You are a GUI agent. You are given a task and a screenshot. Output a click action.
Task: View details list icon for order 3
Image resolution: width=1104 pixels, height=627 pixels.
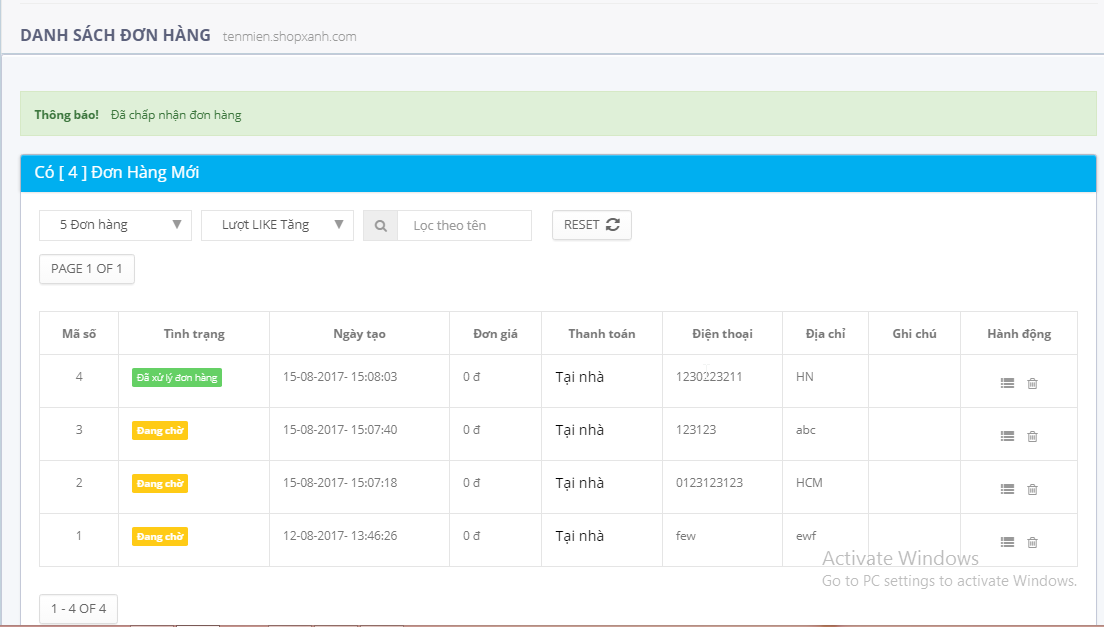(1007, 436)
